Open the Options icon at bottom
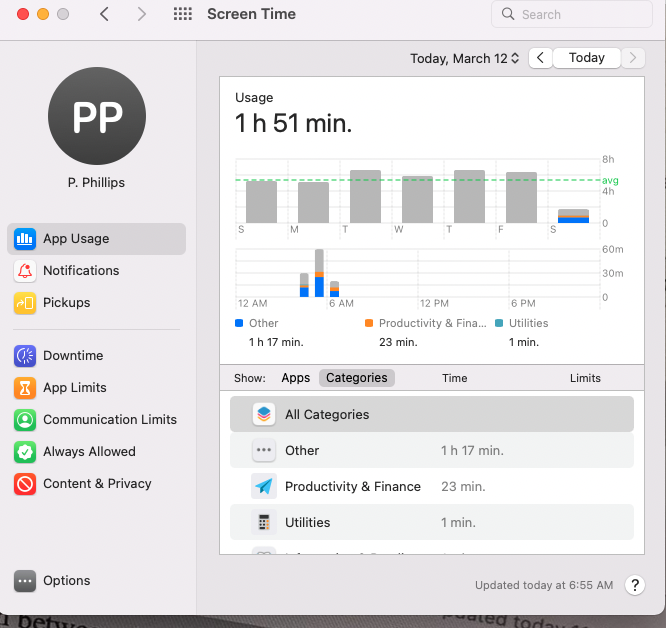This screenshot has height=628, width=666. (x=25, y=581)
